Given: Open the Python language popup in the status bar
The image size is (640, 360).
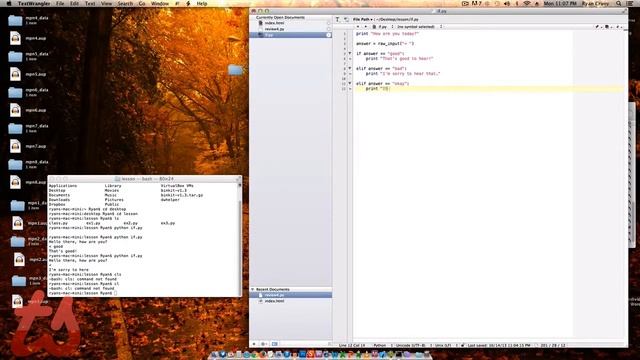Looking at the screenshot, I should click(x=381, y=345).
